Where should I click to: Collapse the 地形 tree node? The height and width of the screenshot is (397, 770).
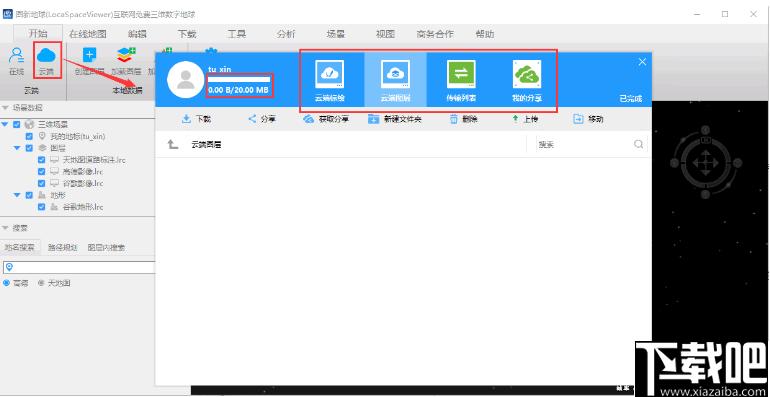[x=17, y=195]
